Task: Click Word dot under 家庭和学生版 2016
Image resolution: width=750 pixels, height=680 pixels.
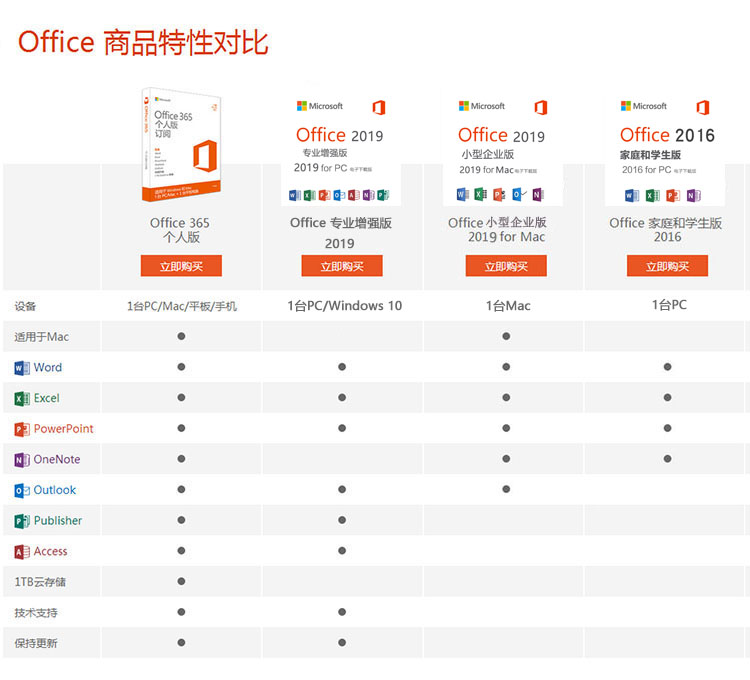Action: pos(667,367)
